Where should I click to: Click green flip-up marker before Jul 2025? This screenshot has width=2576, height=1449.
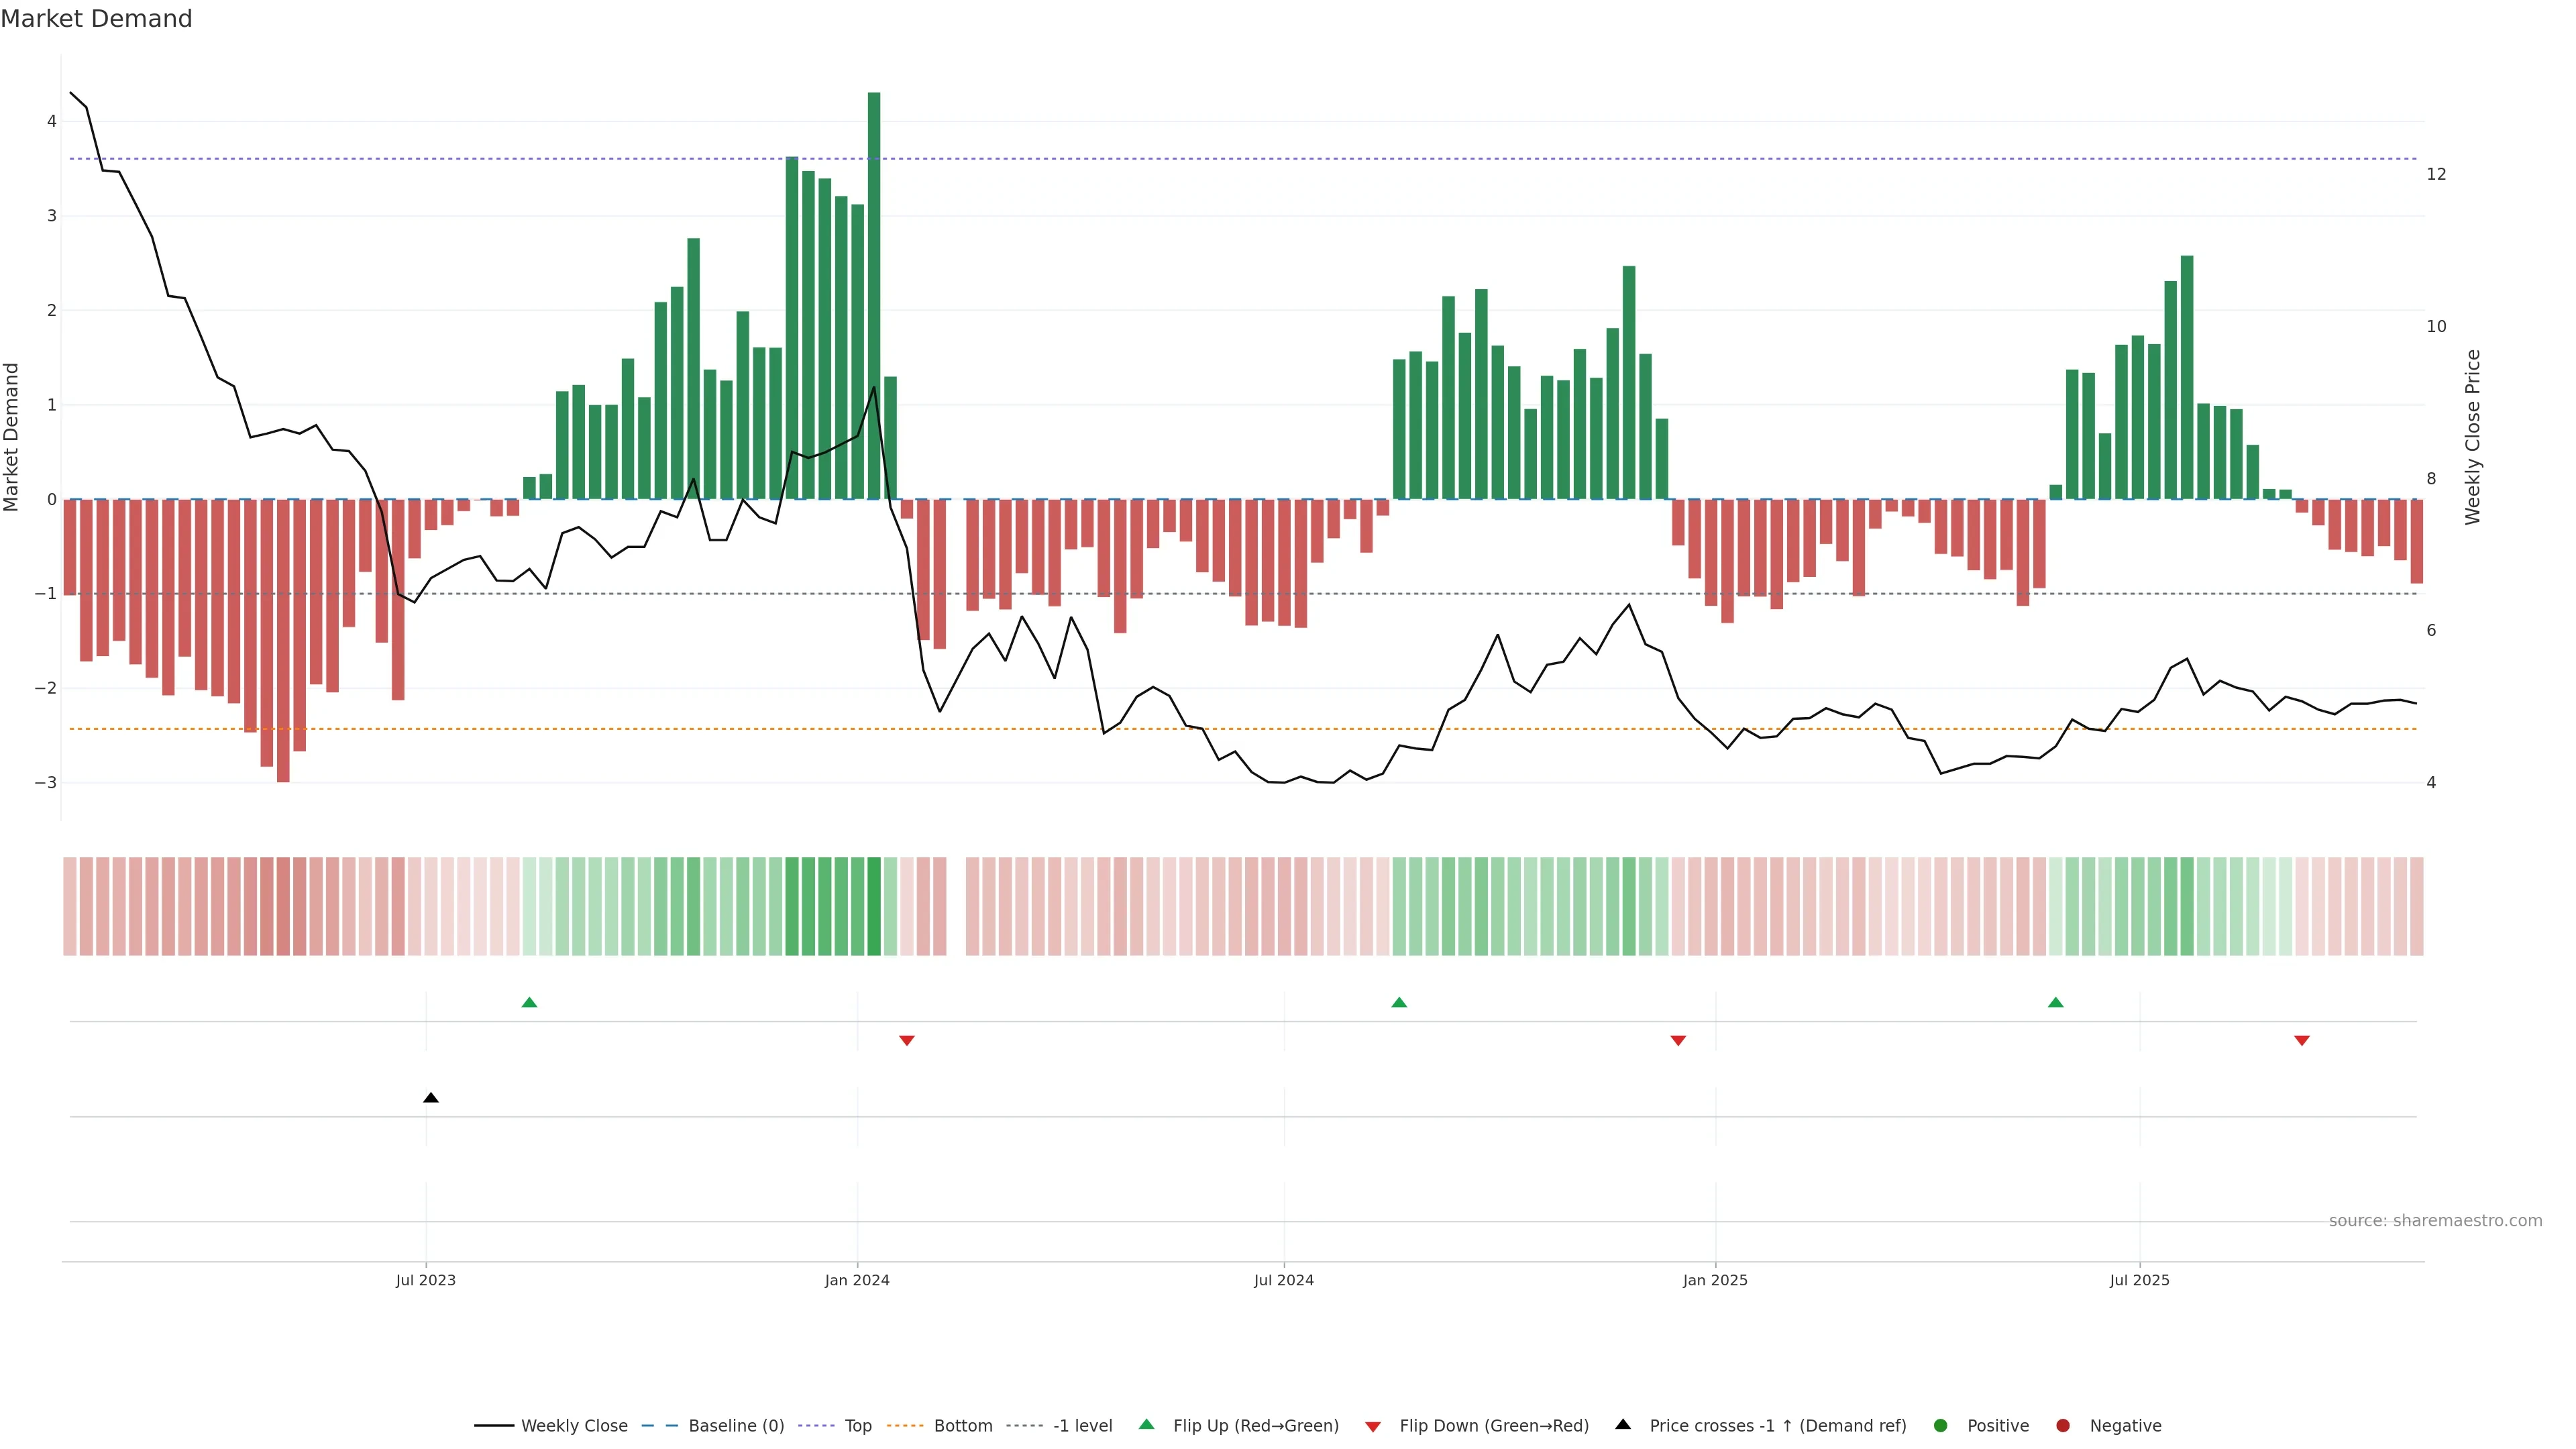click(x=2056, y=1003)
